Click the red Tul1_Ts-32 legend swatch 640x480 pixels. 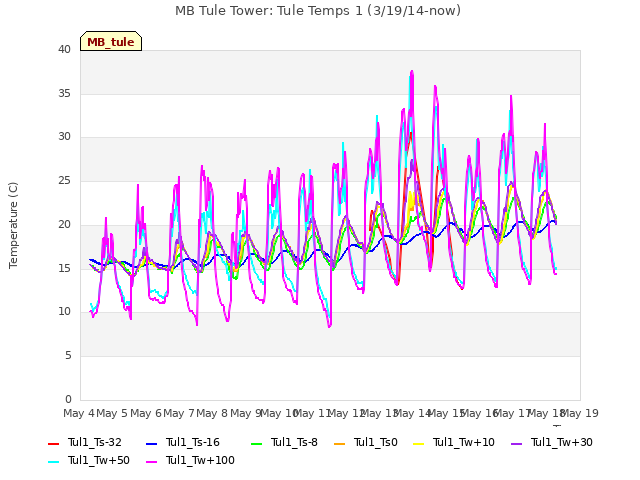coord(53,443)
